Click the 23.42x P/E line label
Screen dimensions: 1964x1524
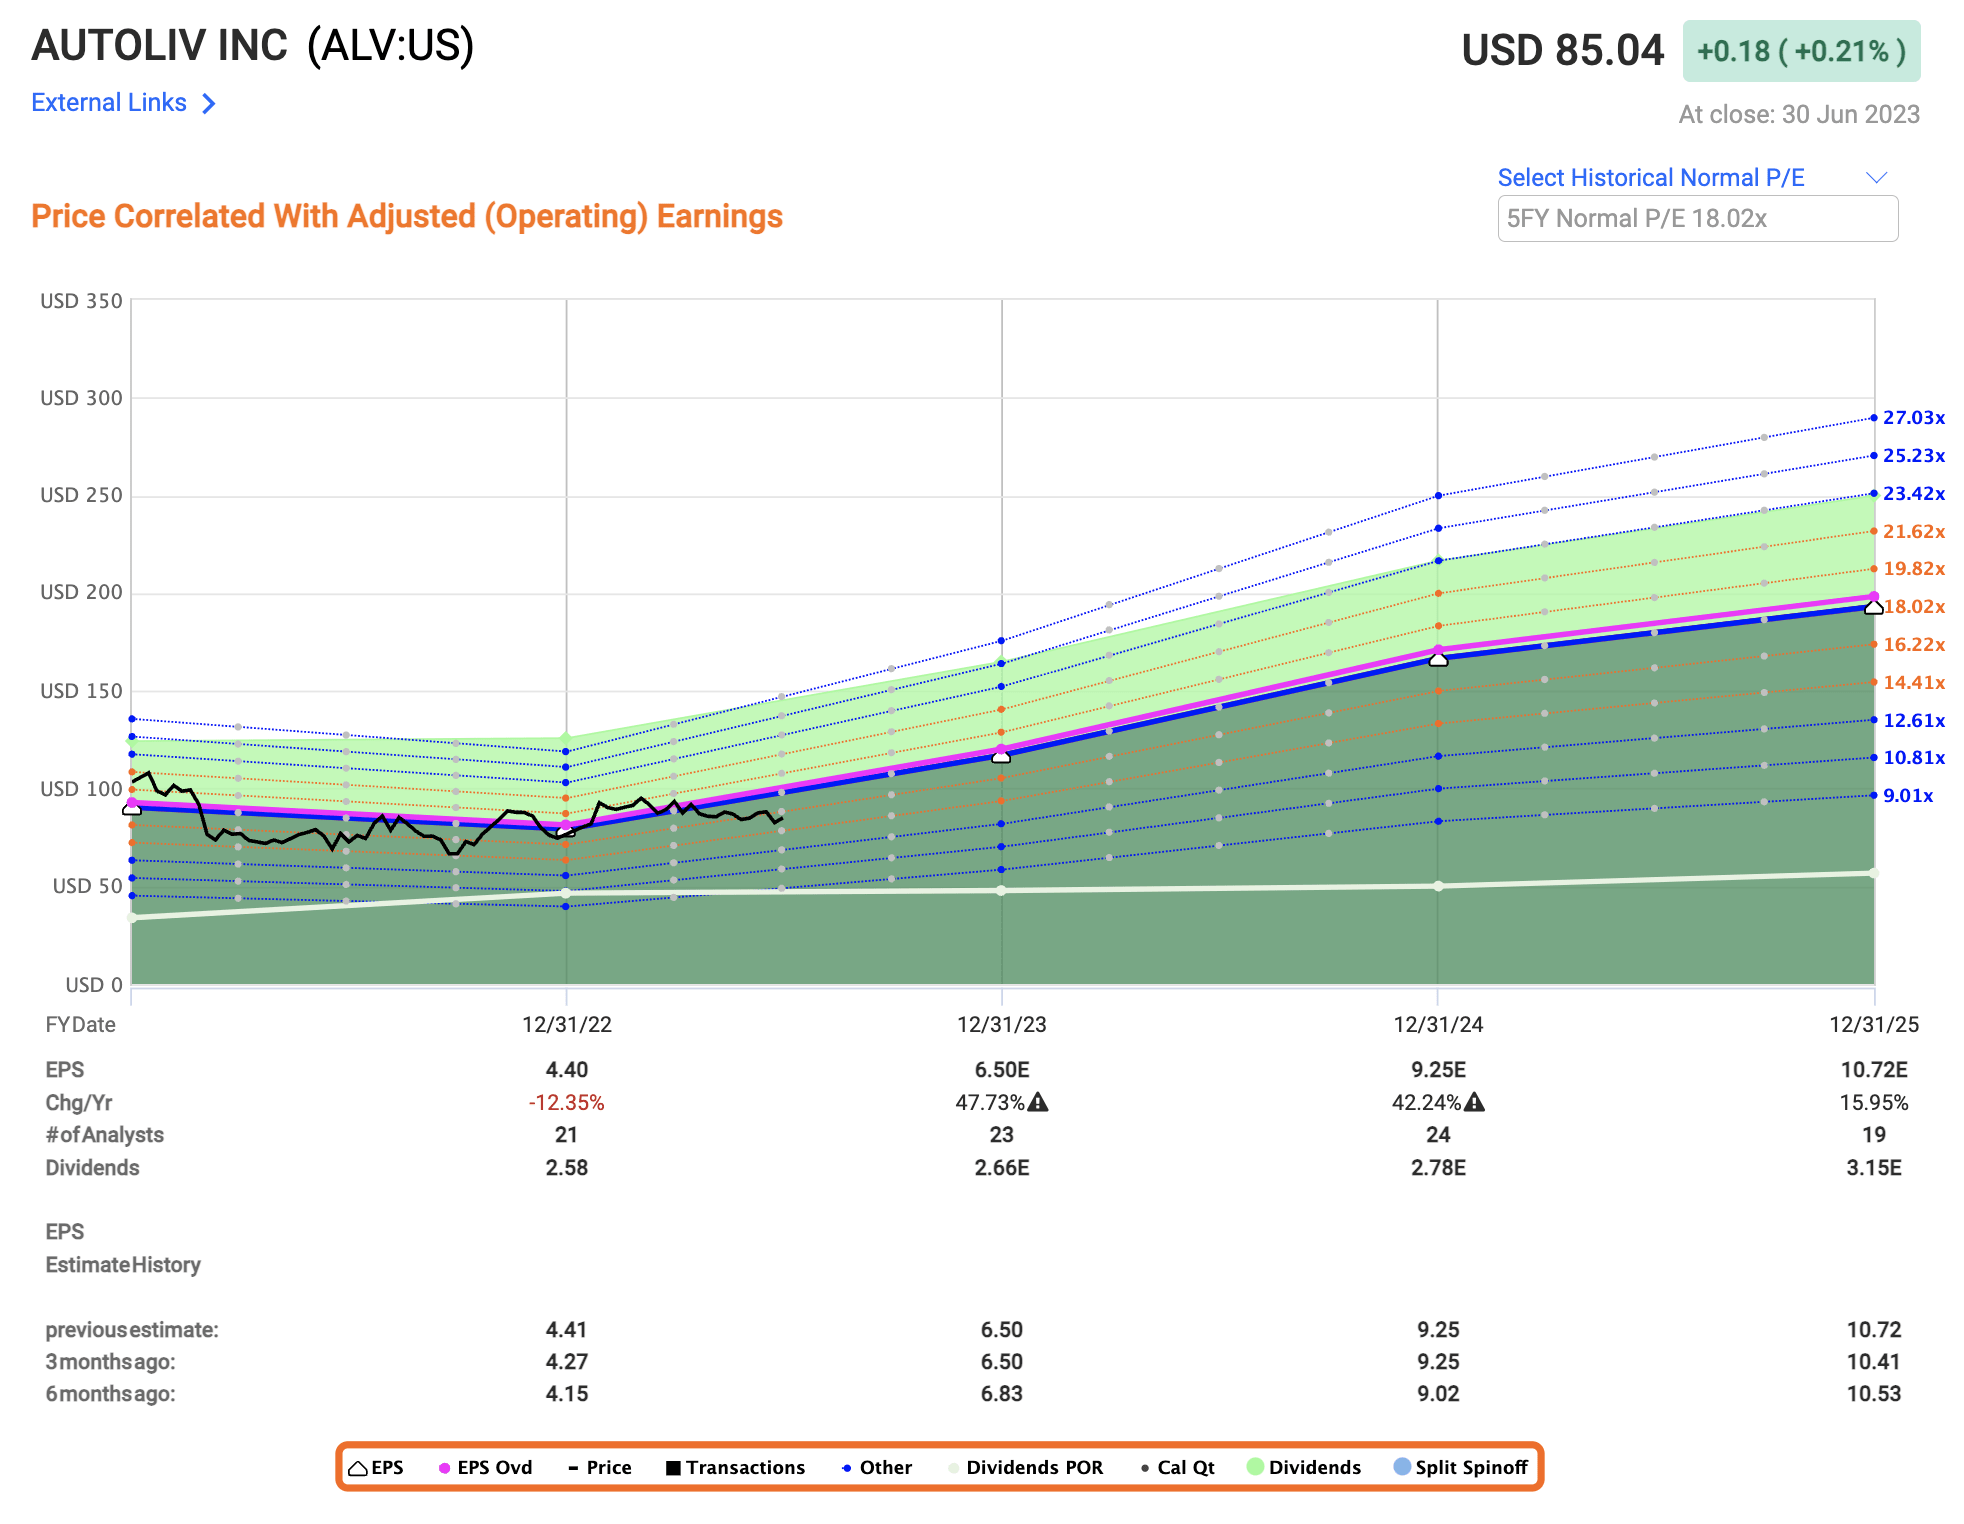[1913, 494]
